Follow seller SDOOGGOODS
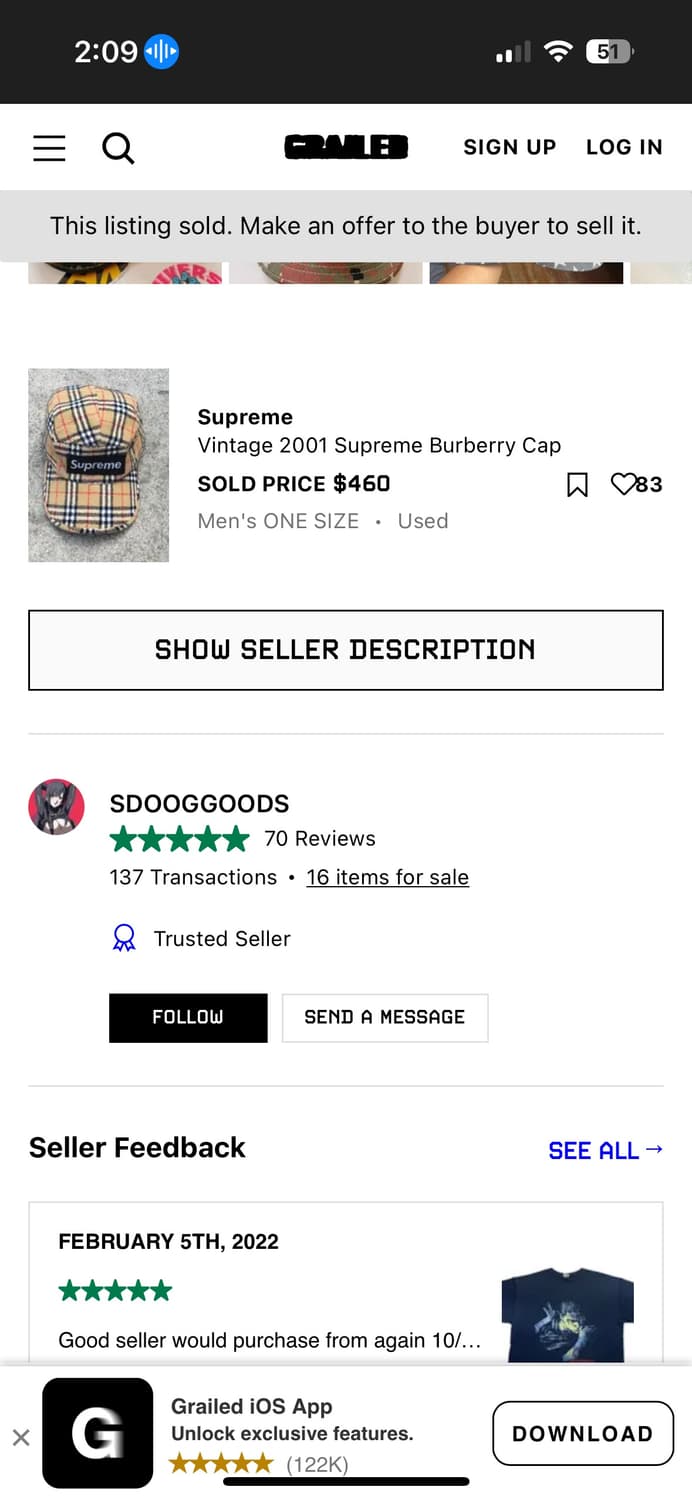Viewport: 692px width, 1500px height. point(188,1017)
